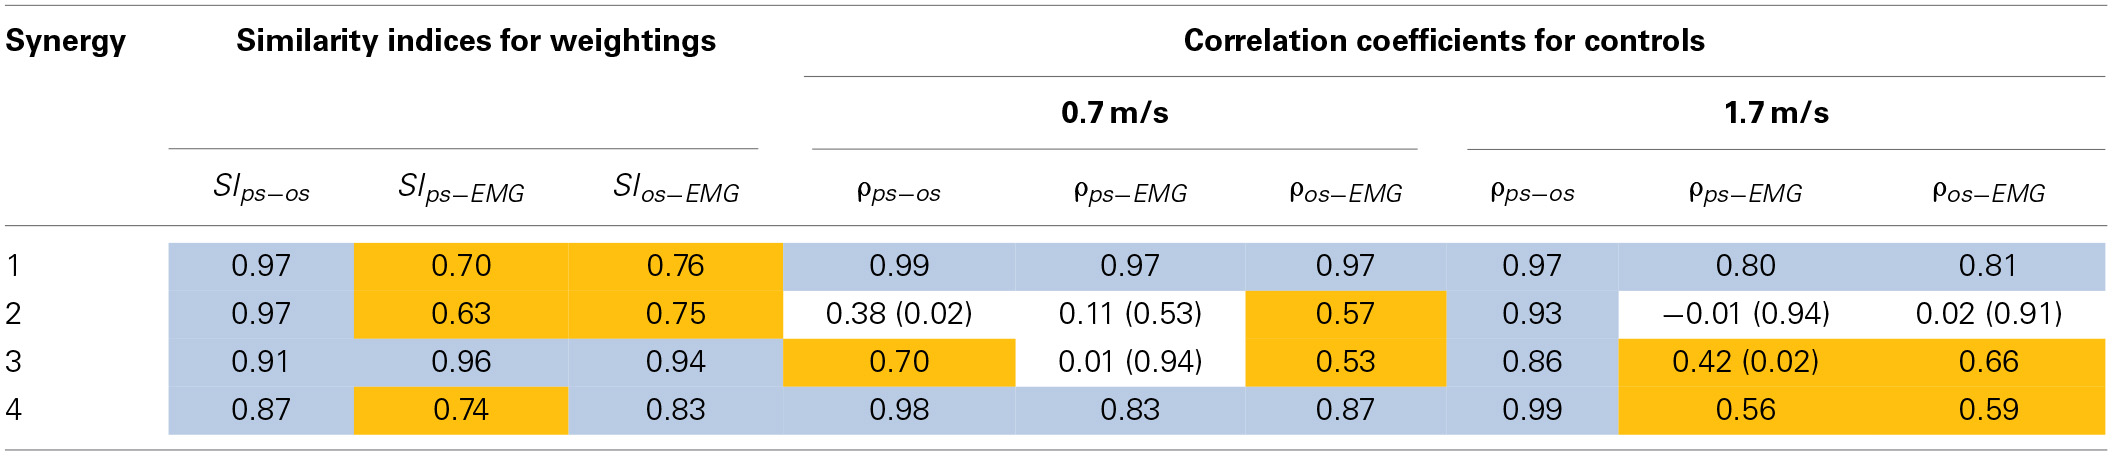The image size is (2114, 457).
Task: Select the orange cell with 0.66
Action: pos(1988,362)
